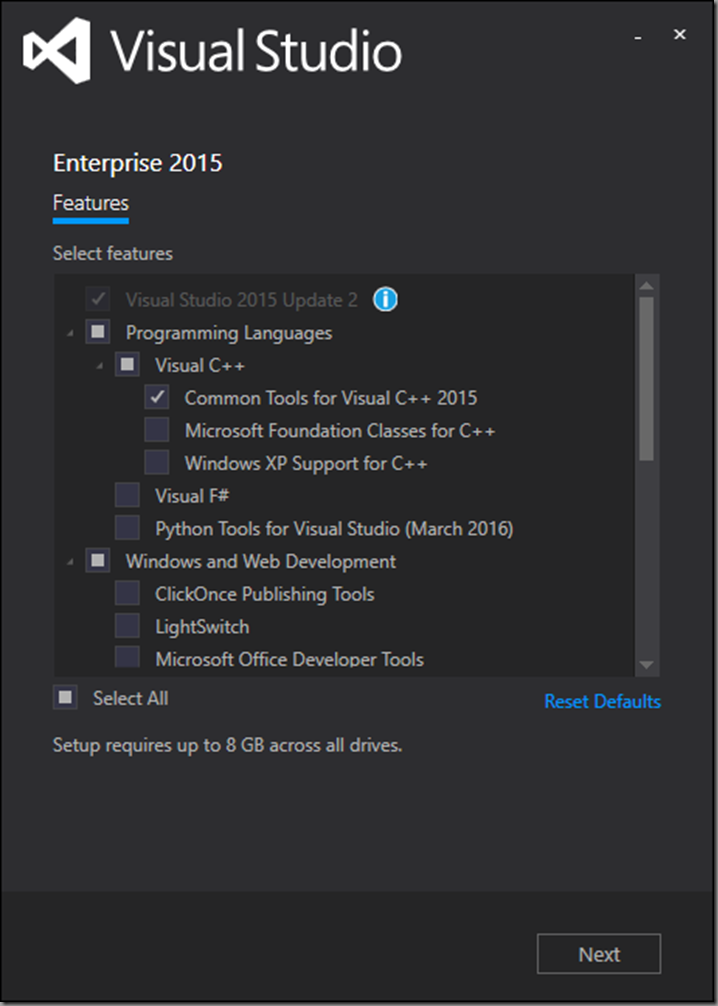The width and height of the screenshot is (718, 1006).
Task: Minimize the installer window
Action: point(637,38)
